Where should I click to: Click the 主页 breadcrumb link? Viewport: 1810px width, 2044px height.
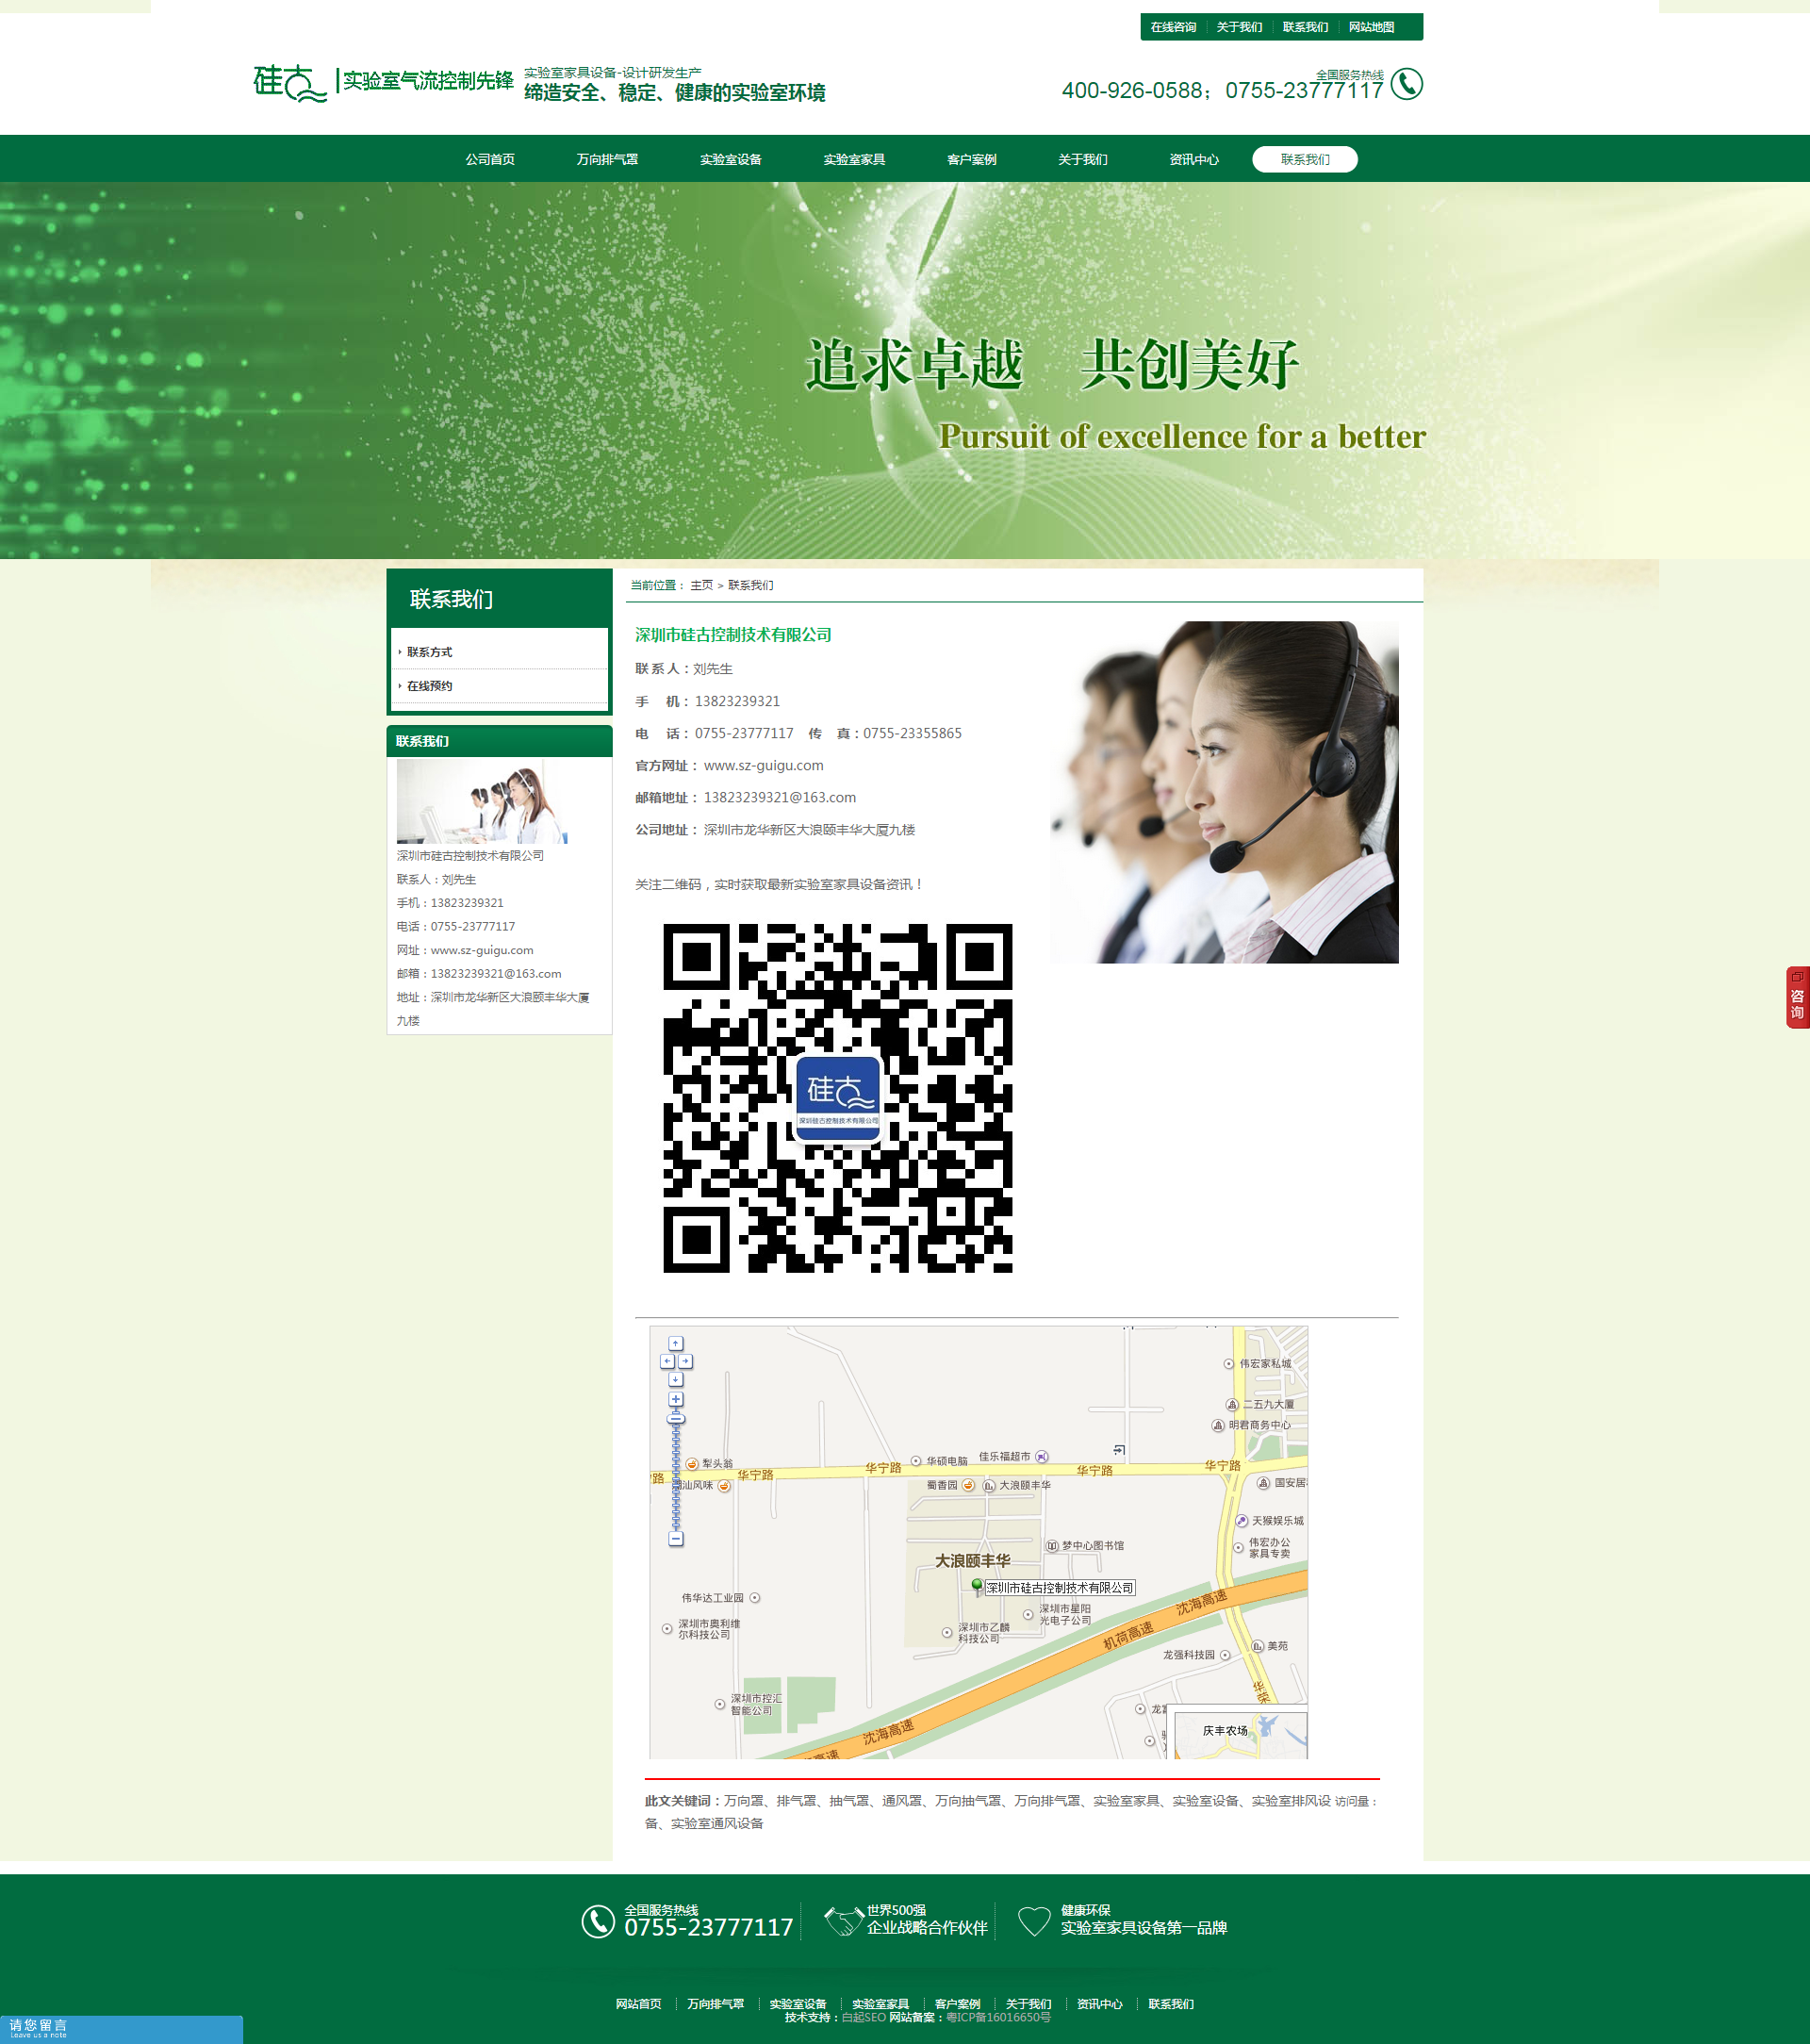(x=702, y=585)
